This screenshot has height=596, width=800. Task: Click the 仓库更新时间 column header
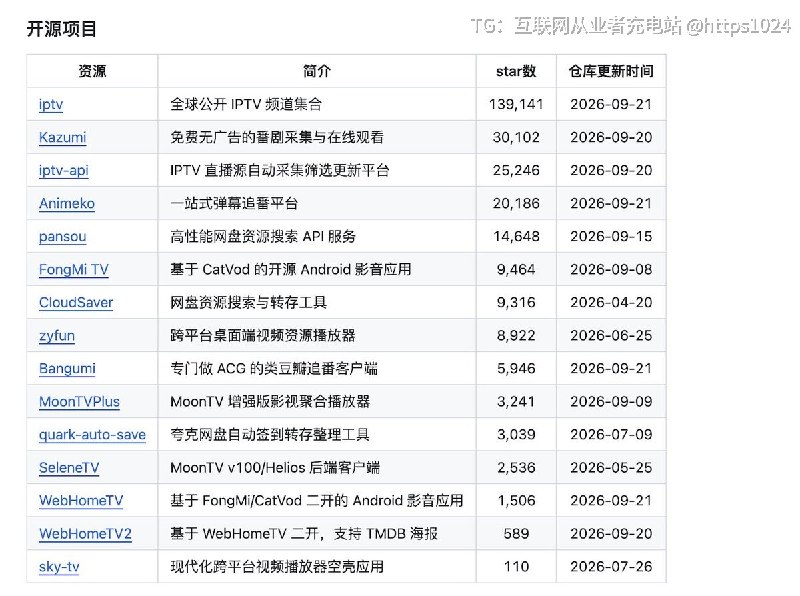611,71
